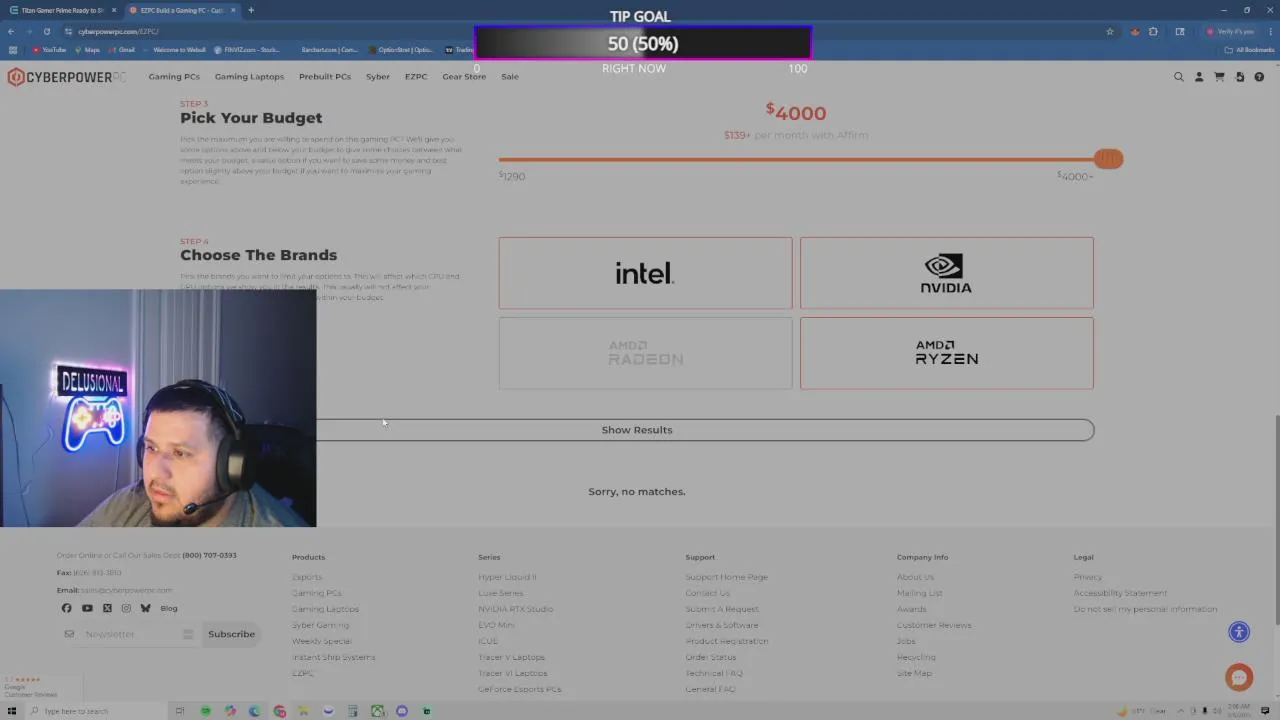Click the Subscribe button
Image resolution: width=1280 pixels, height=720 pixels.
[231, 634]
